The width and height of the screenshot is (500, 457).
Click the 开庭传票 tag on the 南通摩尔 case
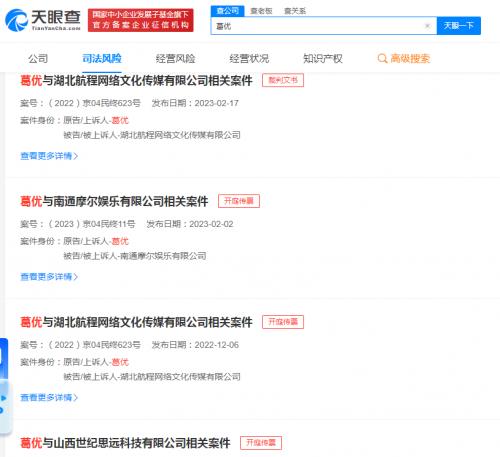(x=239, y=201)
